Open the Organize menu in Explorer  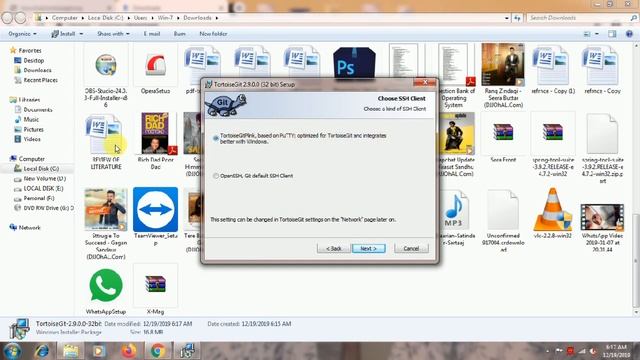point(22,34)
